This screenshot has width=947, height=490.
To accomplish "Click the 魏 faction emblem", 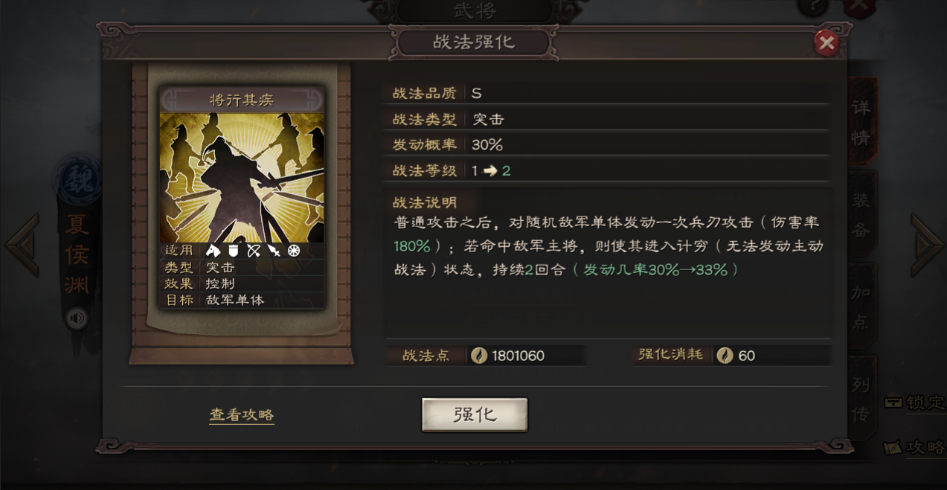I will (x=77, y=181).
